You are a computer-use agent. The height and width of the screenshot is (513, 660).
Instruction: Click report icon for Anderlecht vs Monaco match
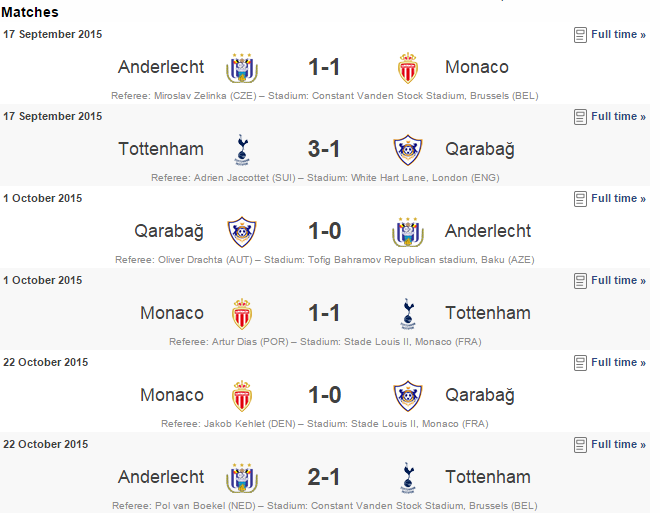click(x=580, y=35)
